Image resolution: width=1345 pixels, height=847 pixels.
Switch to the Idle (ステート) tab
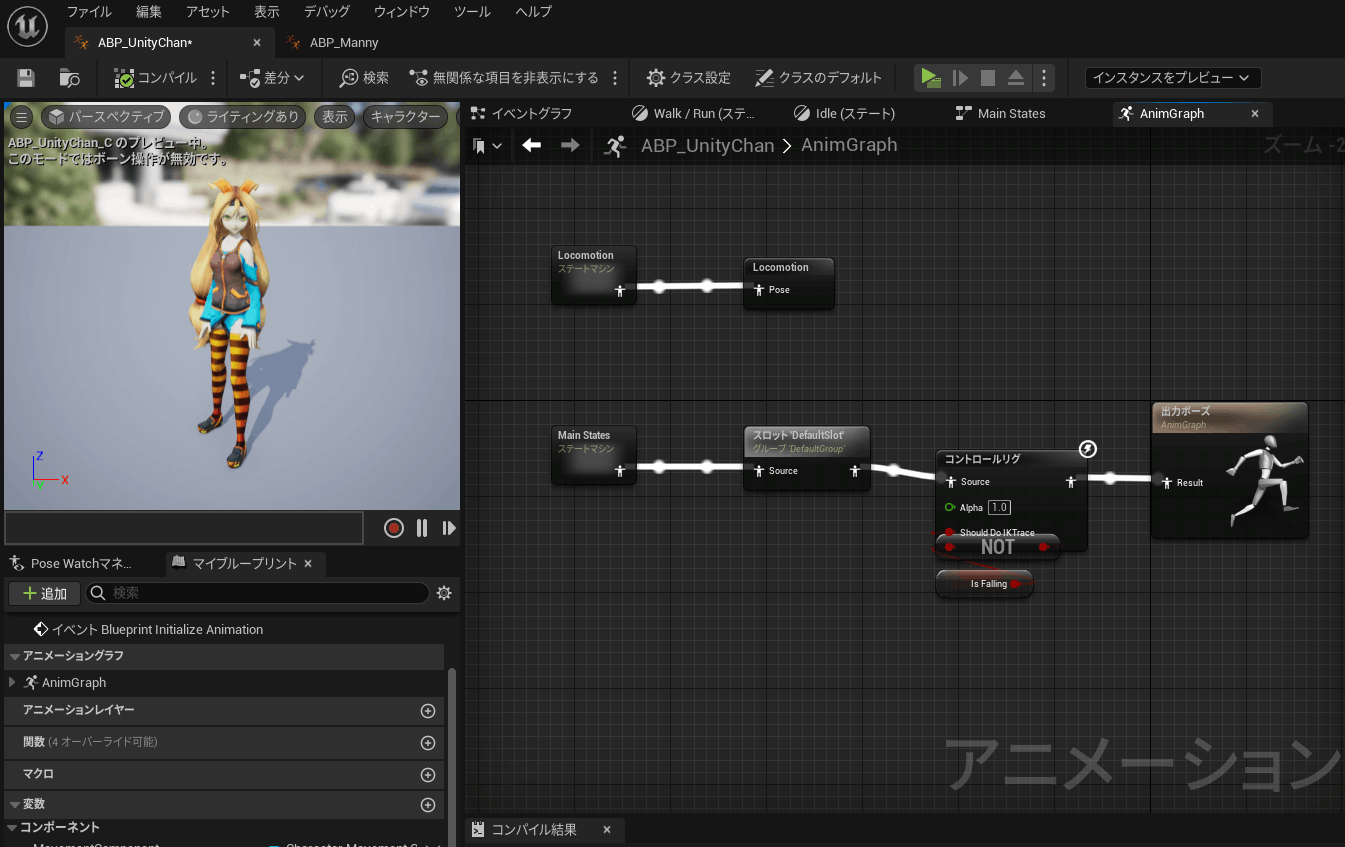tap(844, 114)
